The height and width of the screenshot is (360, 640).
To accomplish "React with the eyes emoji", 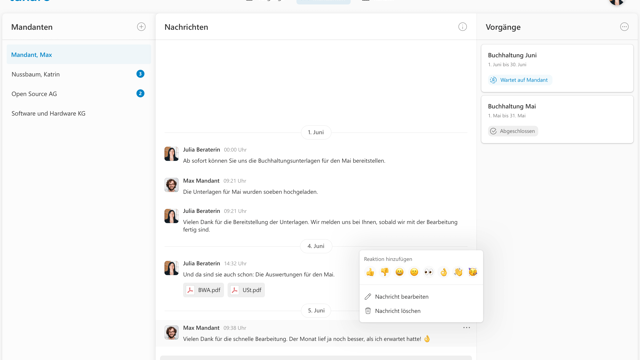I will [x=429, y=272].
